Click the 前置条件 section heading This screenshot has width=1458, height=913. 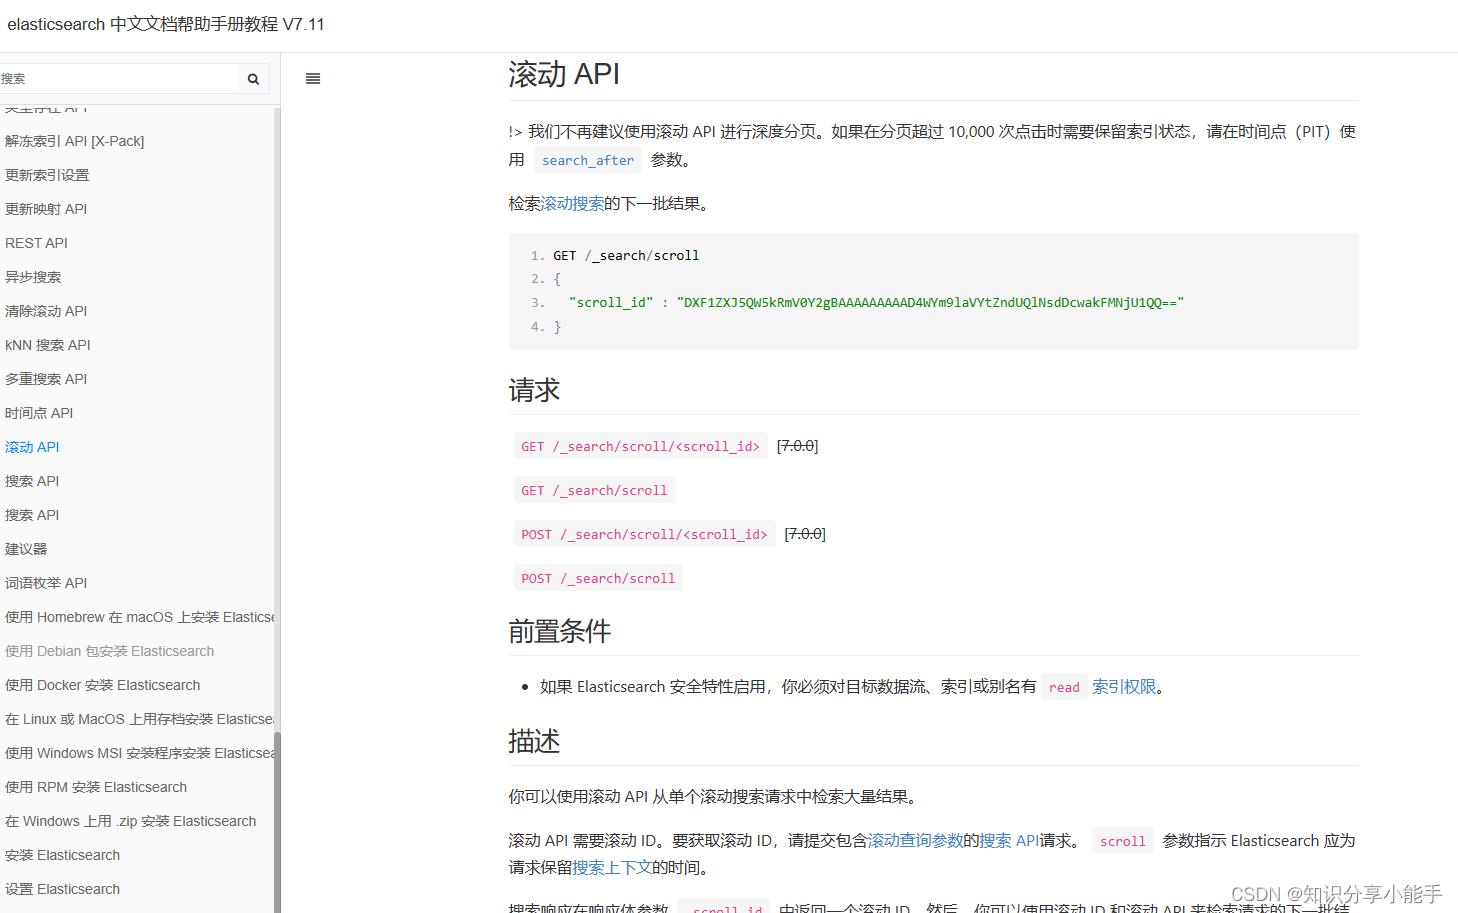[x=560, y=632]
